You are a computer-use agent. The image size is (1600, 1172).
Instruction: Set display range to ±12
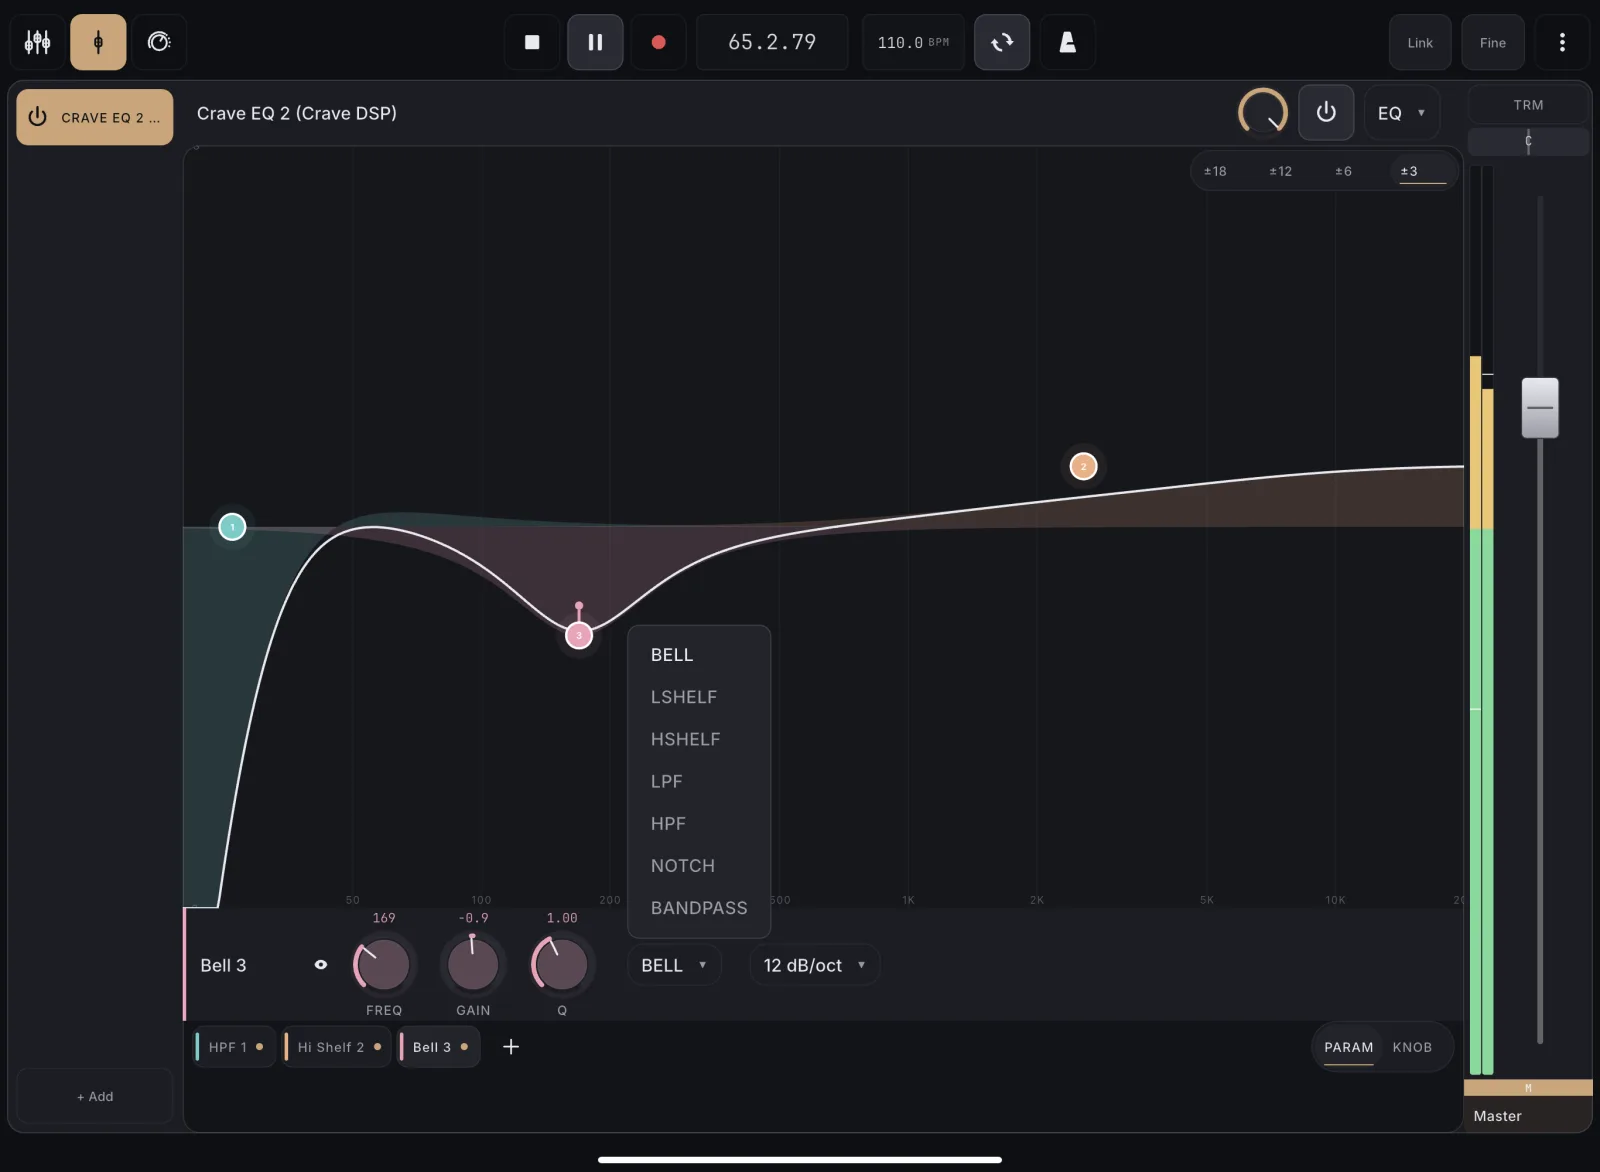1280,171
